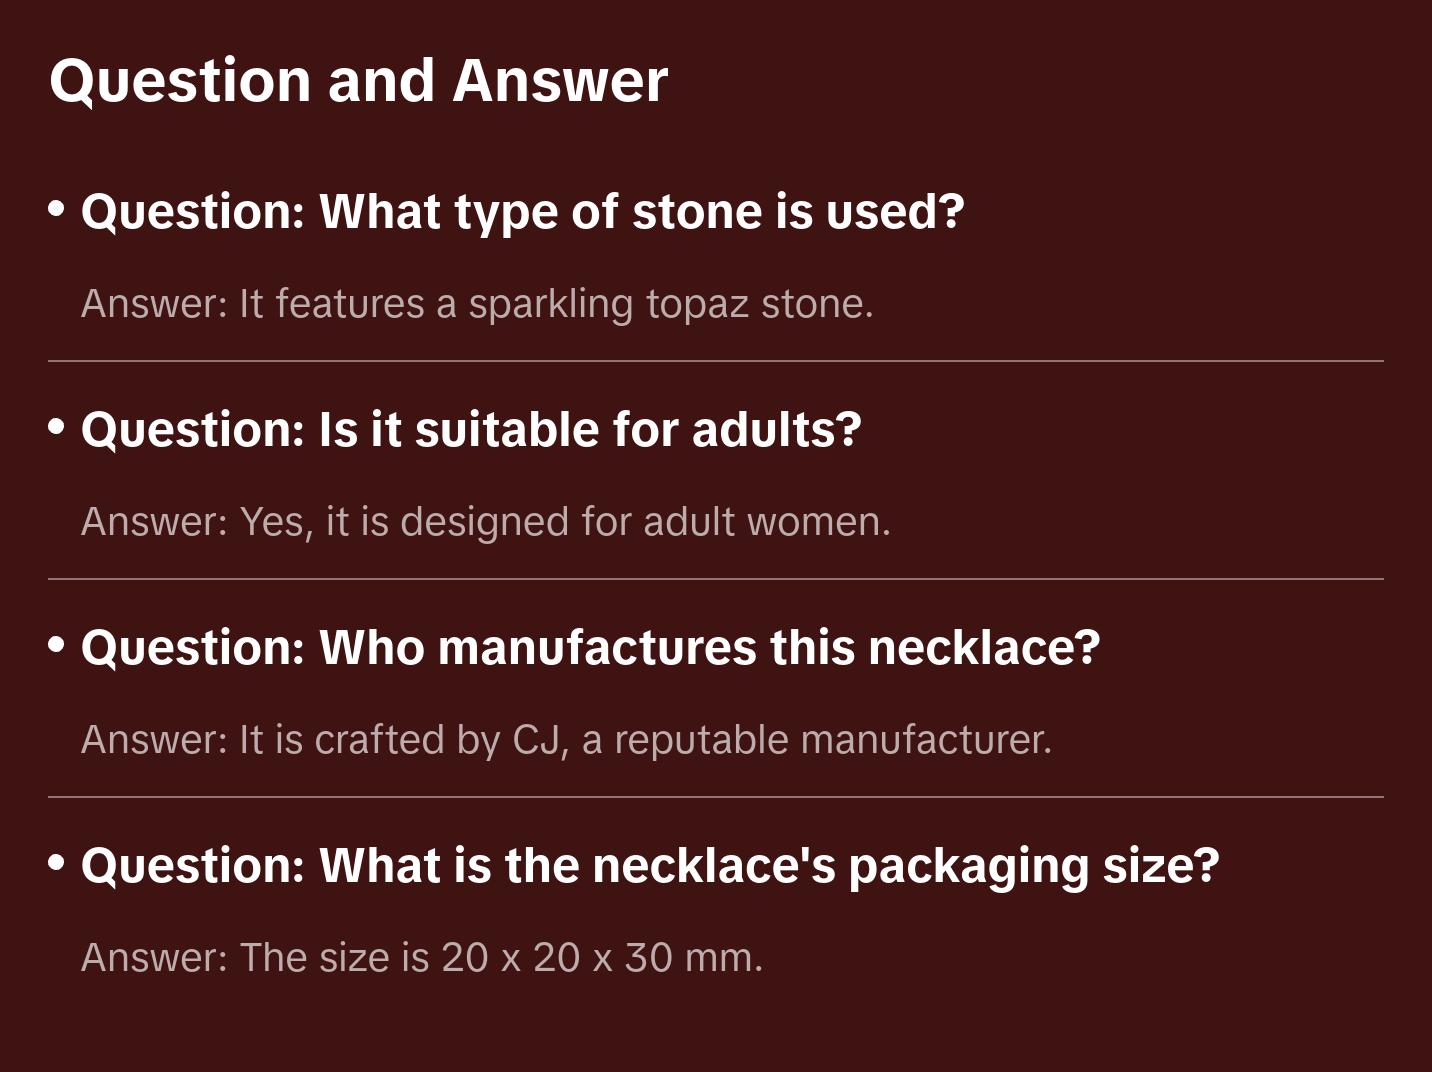Select the "Who manufactures this necklace" question
1432x1072 pixels.
[x=590, y=648]
